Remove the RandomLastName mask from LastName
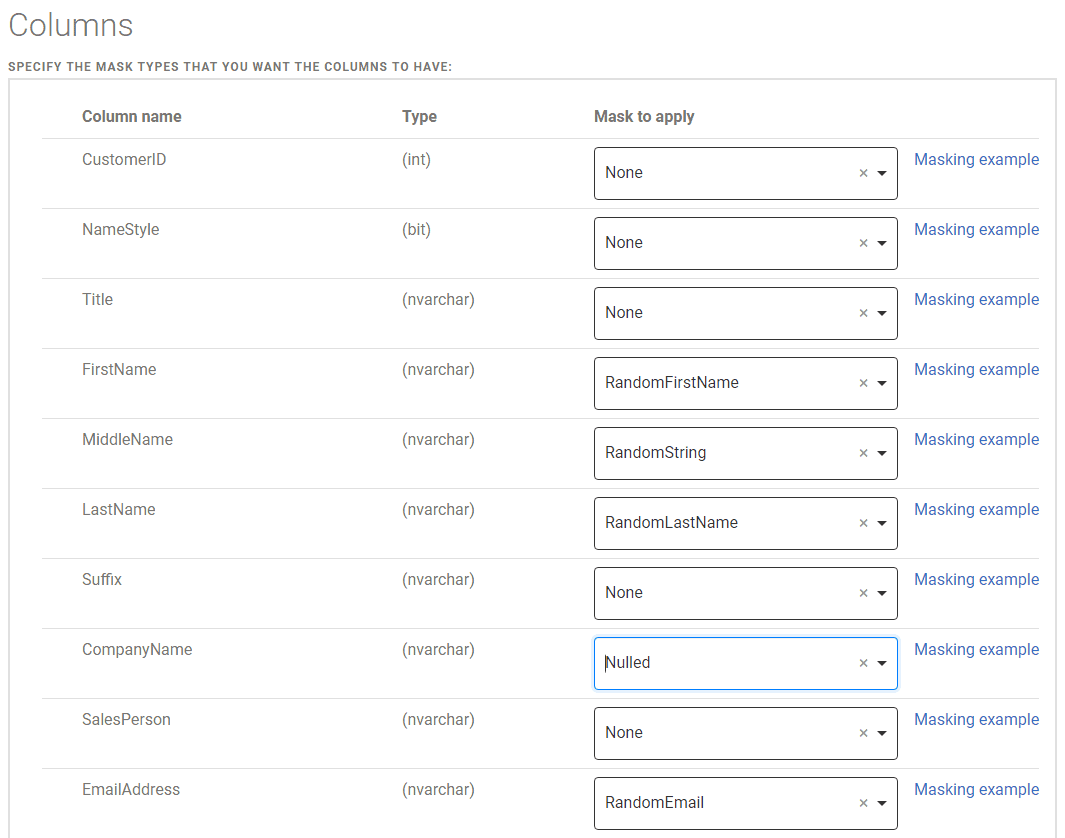Viewport: 1065px width, 838px height. (x=862, y=523)
